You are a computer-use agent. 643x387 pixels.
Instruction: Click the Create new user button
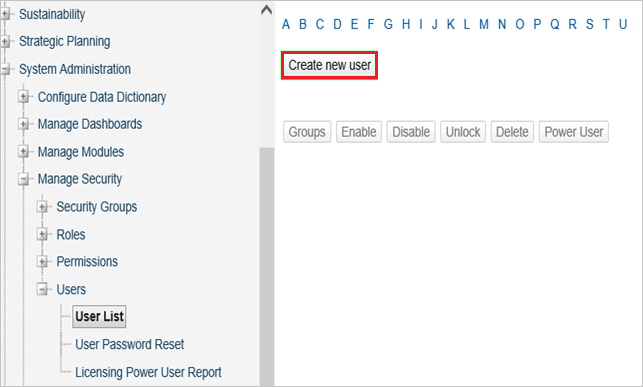329,65
